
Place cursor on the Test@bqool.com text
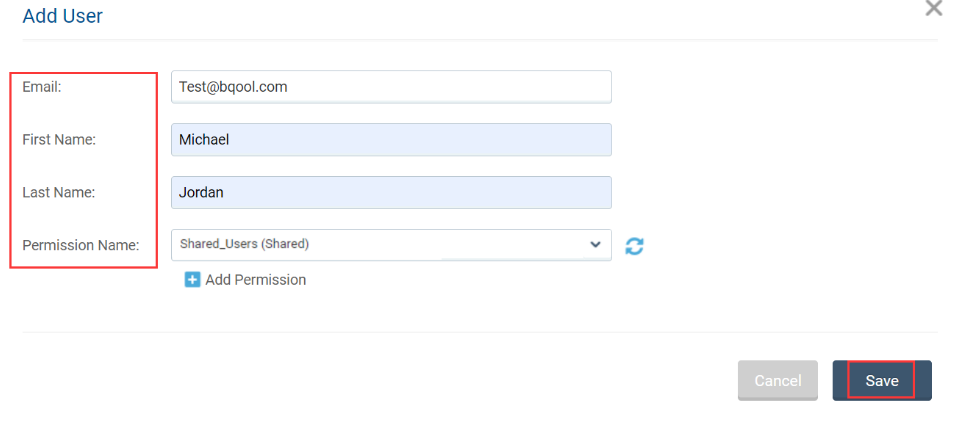point(233,87)
